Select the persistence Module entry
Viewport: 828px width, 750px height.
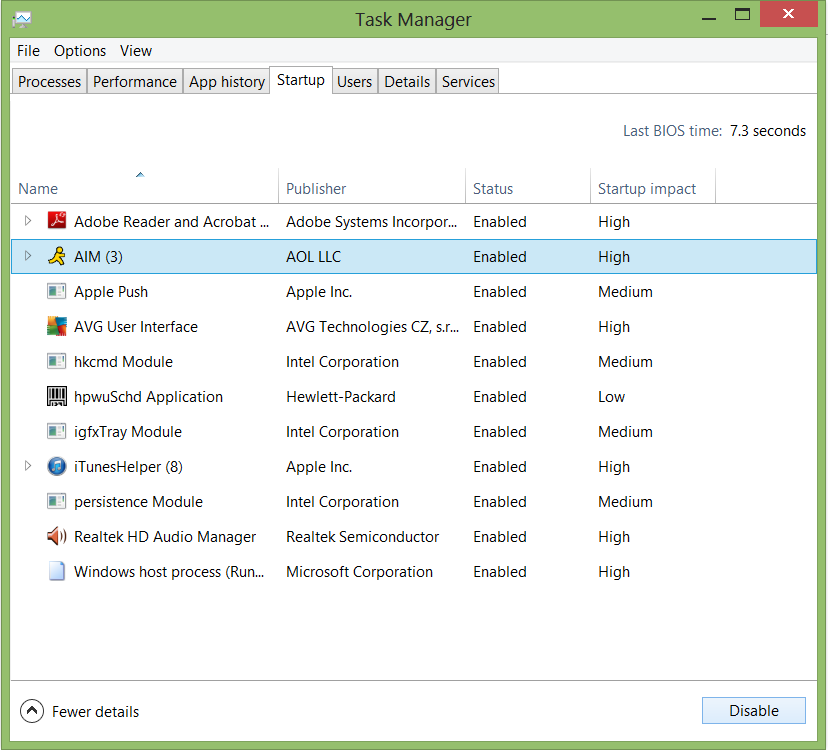[x=138, y=501]
